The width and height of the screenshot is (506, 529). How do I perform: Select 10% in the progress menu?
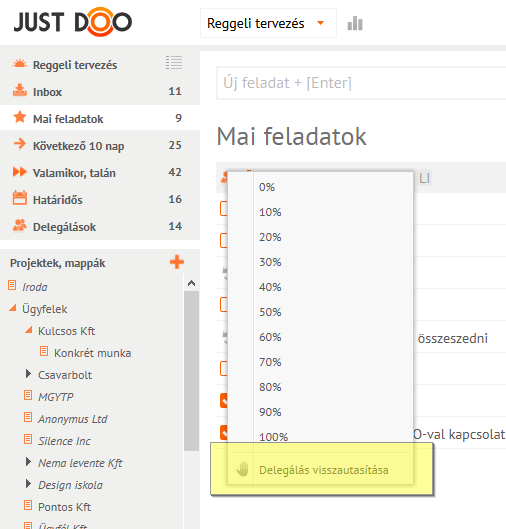(x=270, y=212)
